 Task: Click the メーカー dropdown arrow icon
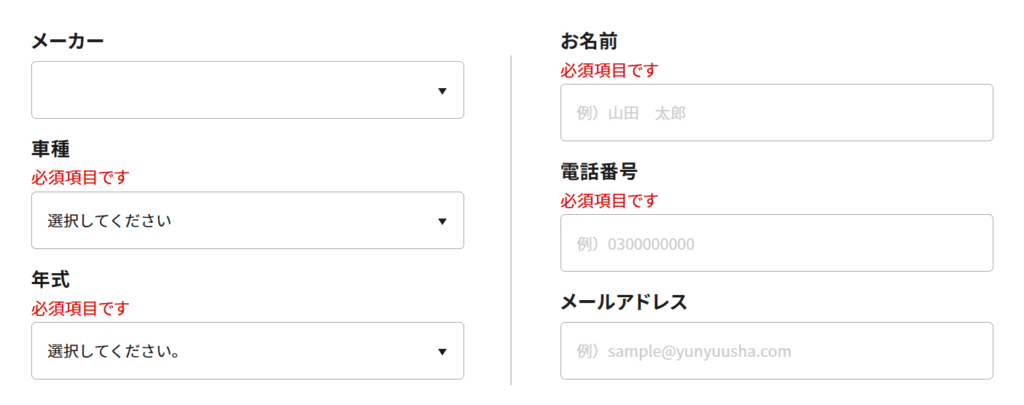442,91
